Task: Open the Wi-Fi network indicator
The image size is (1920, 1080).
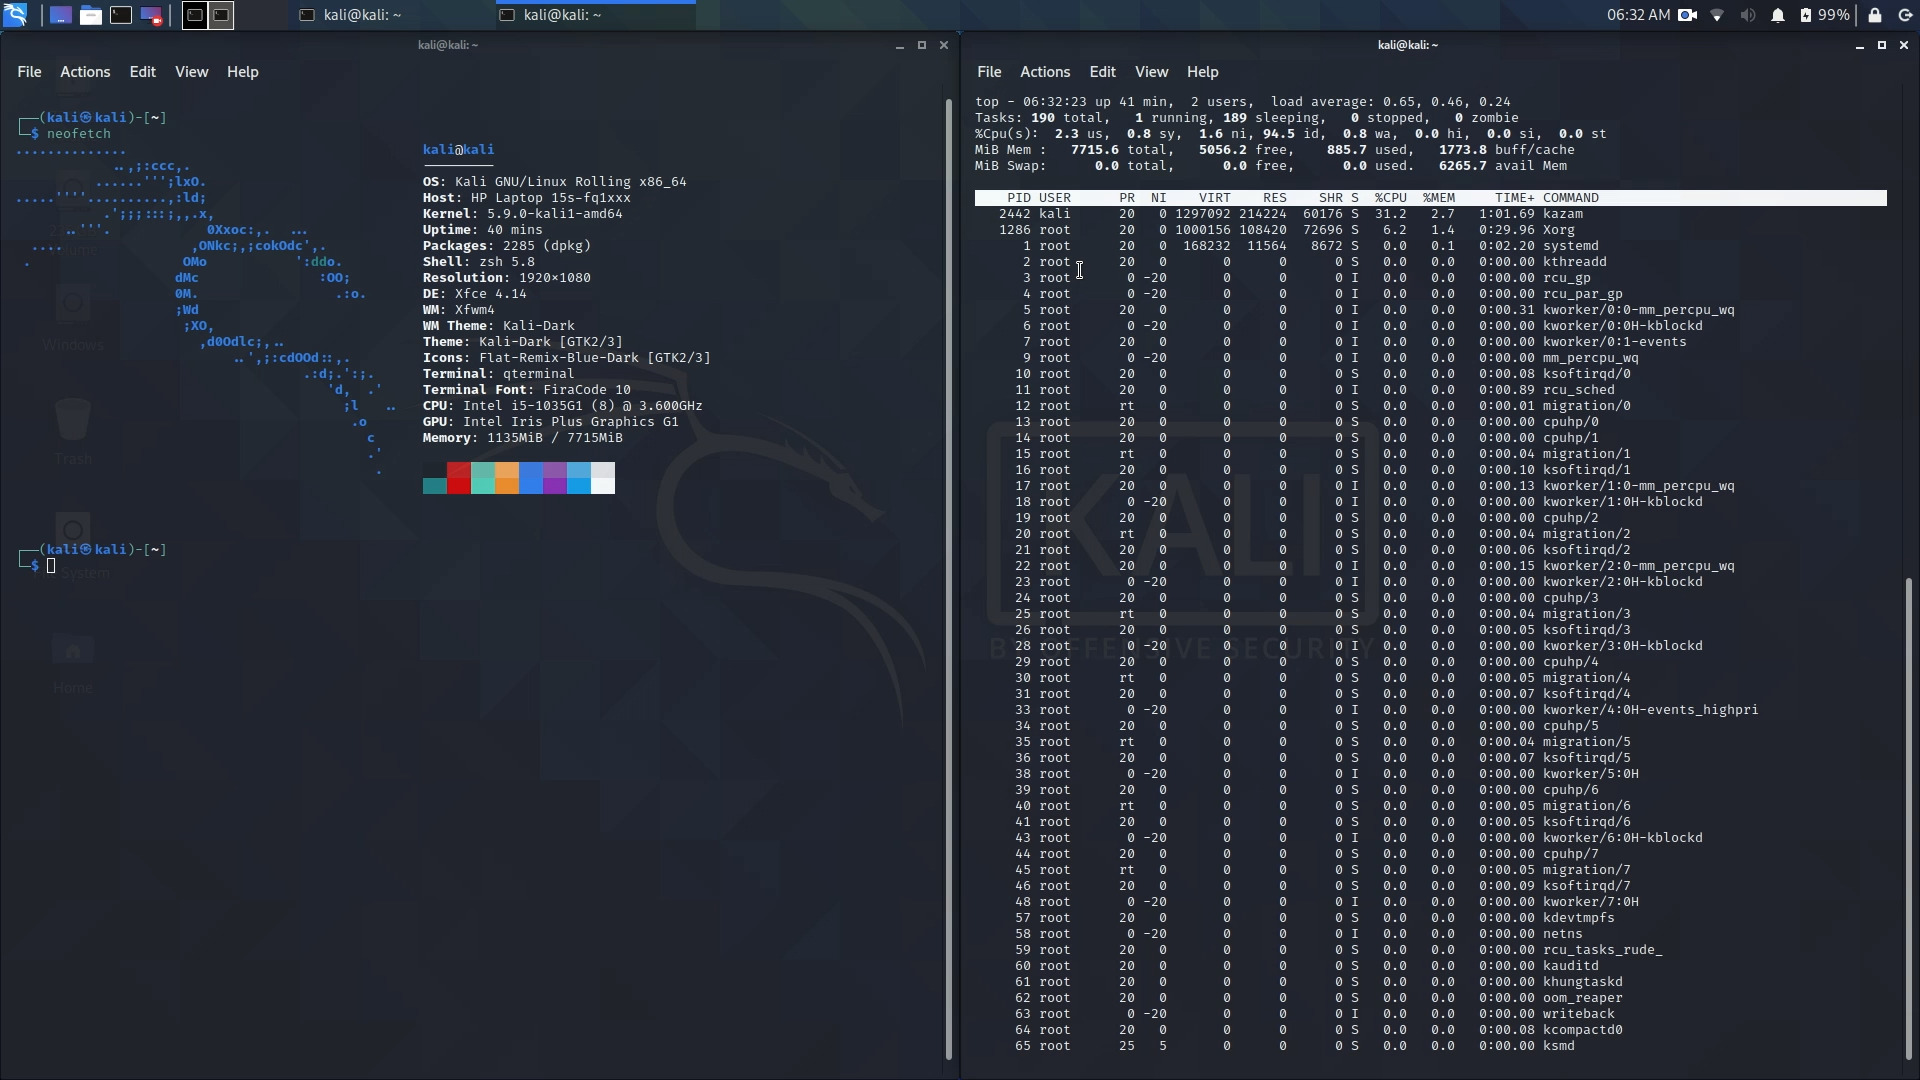Action: coord(1717,15)
